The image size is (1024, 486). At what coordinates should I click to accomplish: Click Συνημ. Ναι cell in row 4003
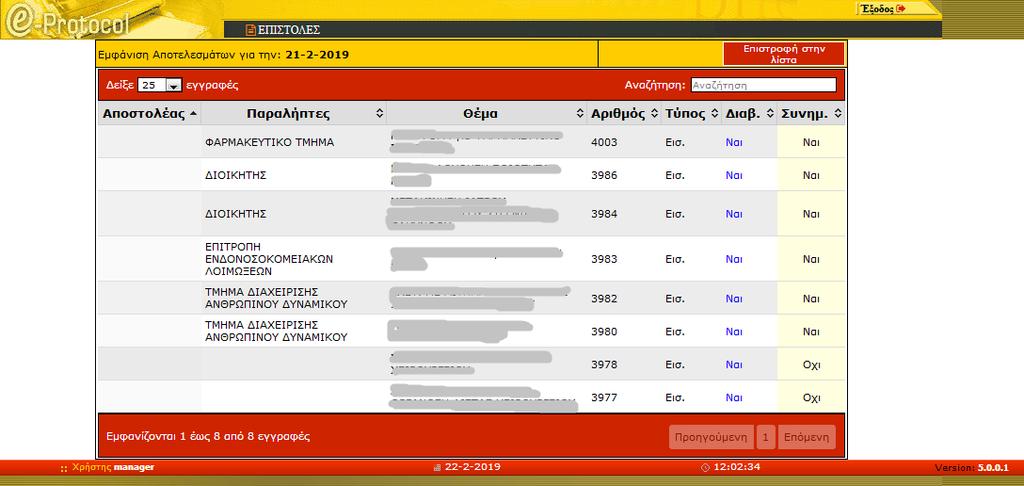[x=811, y=142]
